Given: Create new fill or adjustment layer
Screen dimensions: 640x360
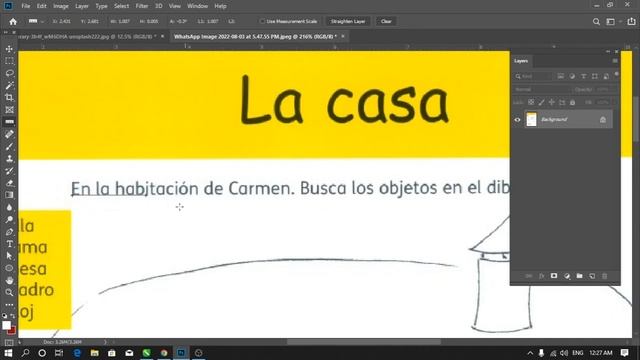Looking at the screenshot, I should 567,276.
